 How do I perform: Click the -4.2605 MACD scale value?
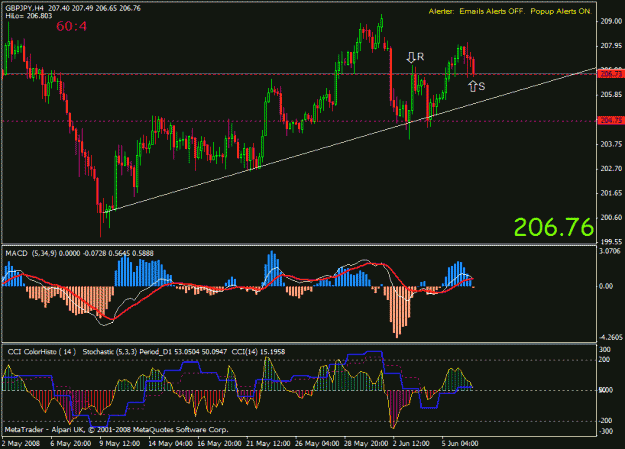pos(610,337)
